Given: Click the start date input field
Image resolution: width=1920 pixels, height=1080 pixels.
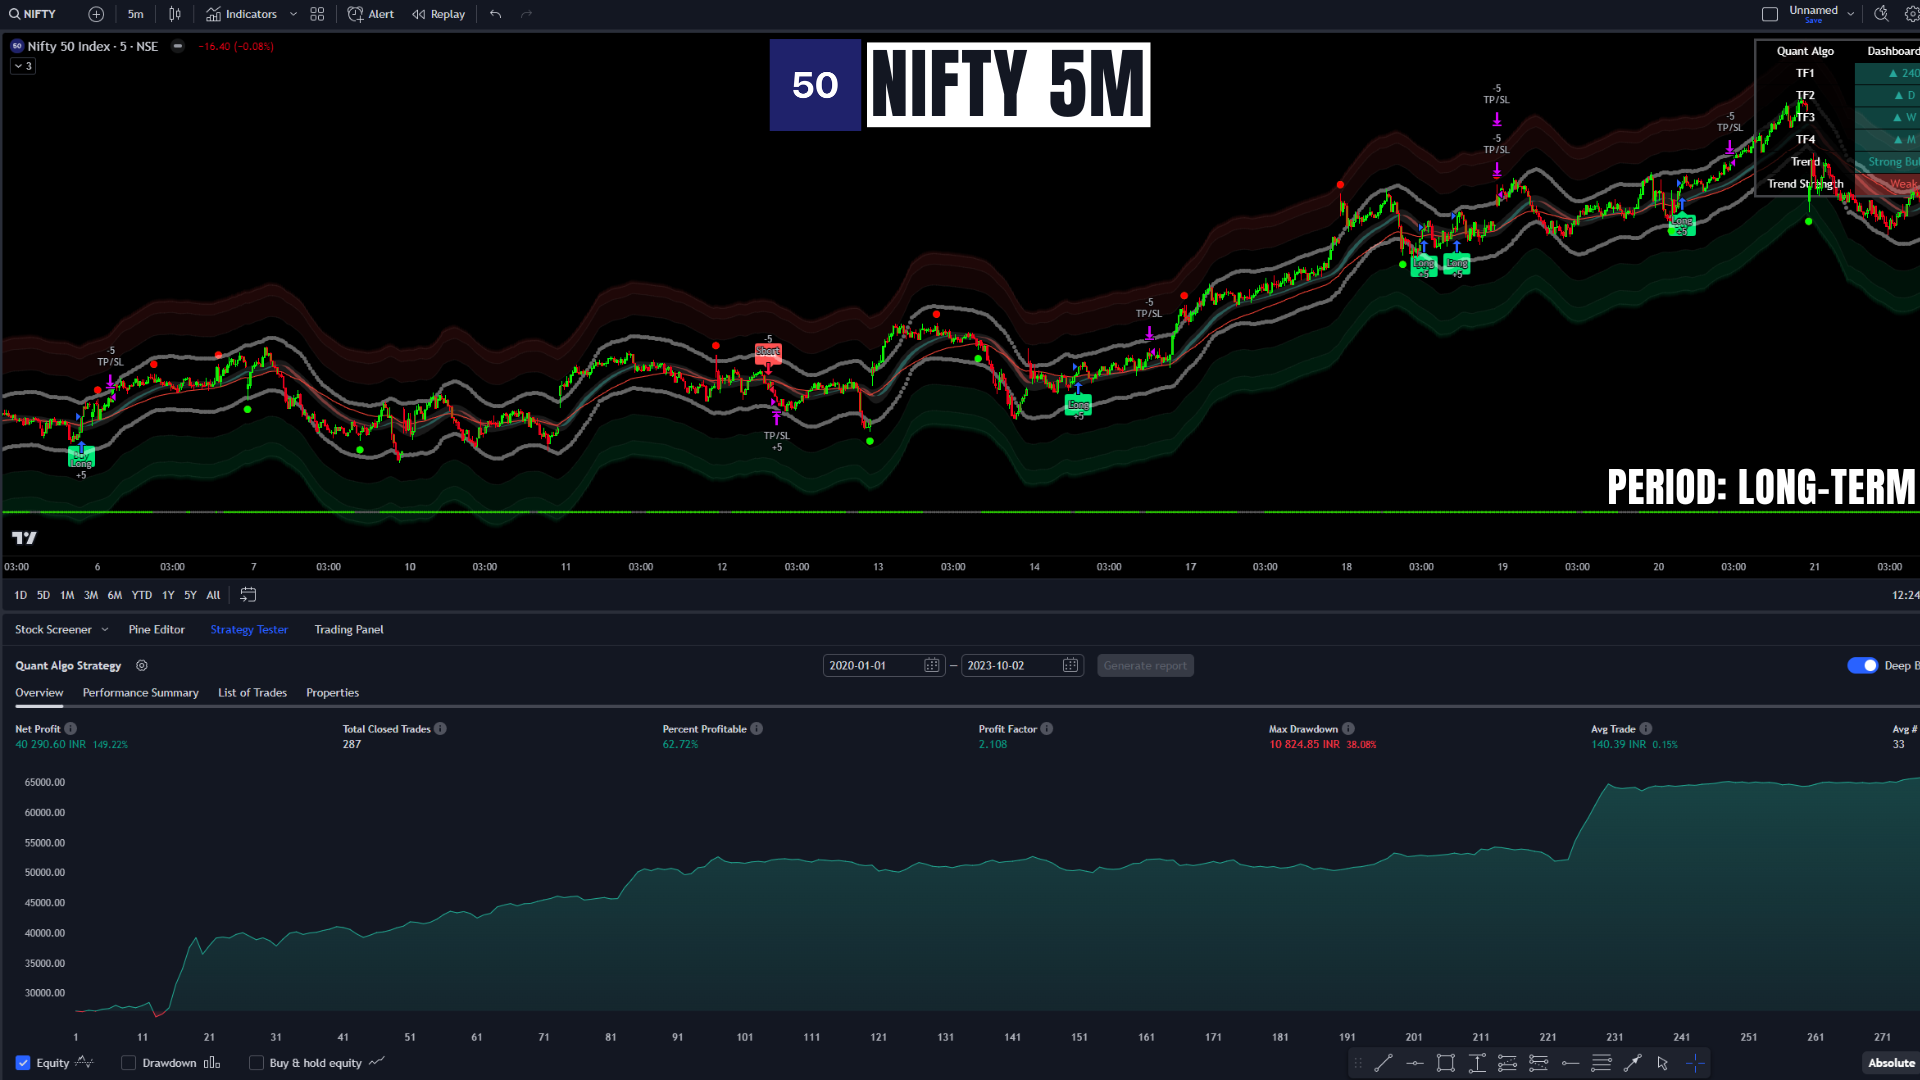Looking at the screenshot, I should (871, 666).
